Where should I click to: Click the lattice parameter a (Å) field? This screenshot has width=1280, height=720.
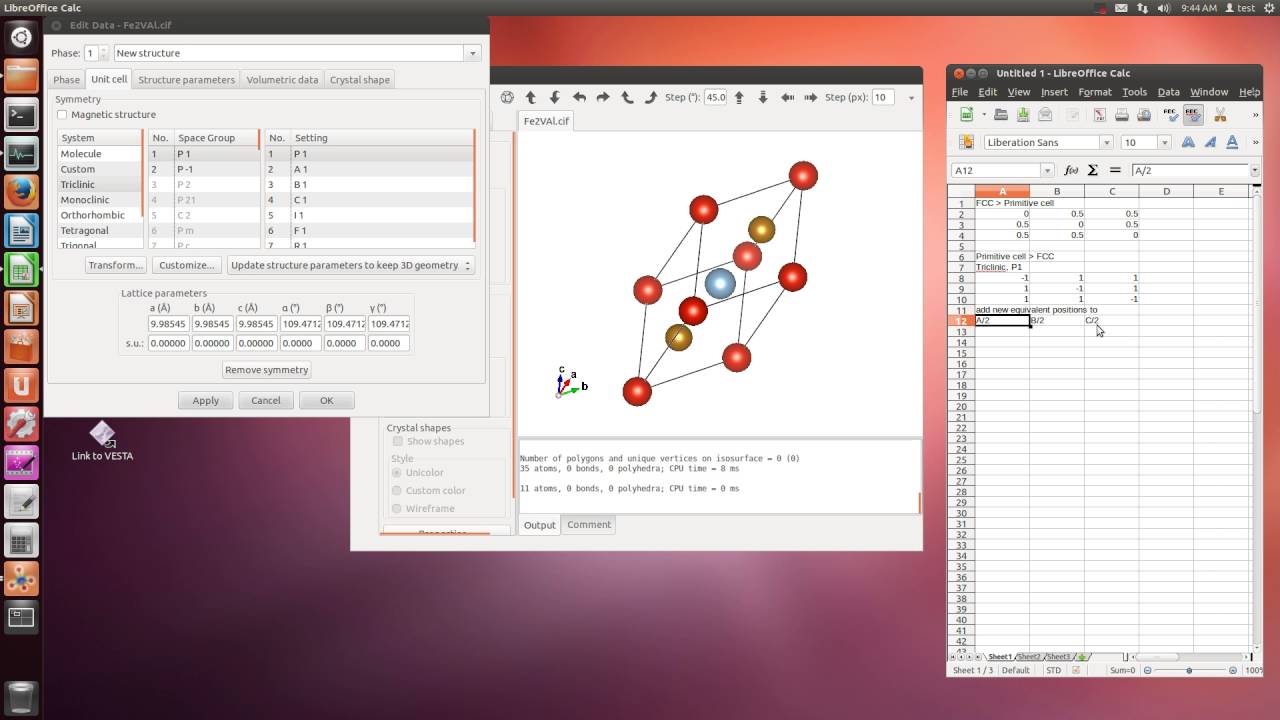tap(169, 324)
